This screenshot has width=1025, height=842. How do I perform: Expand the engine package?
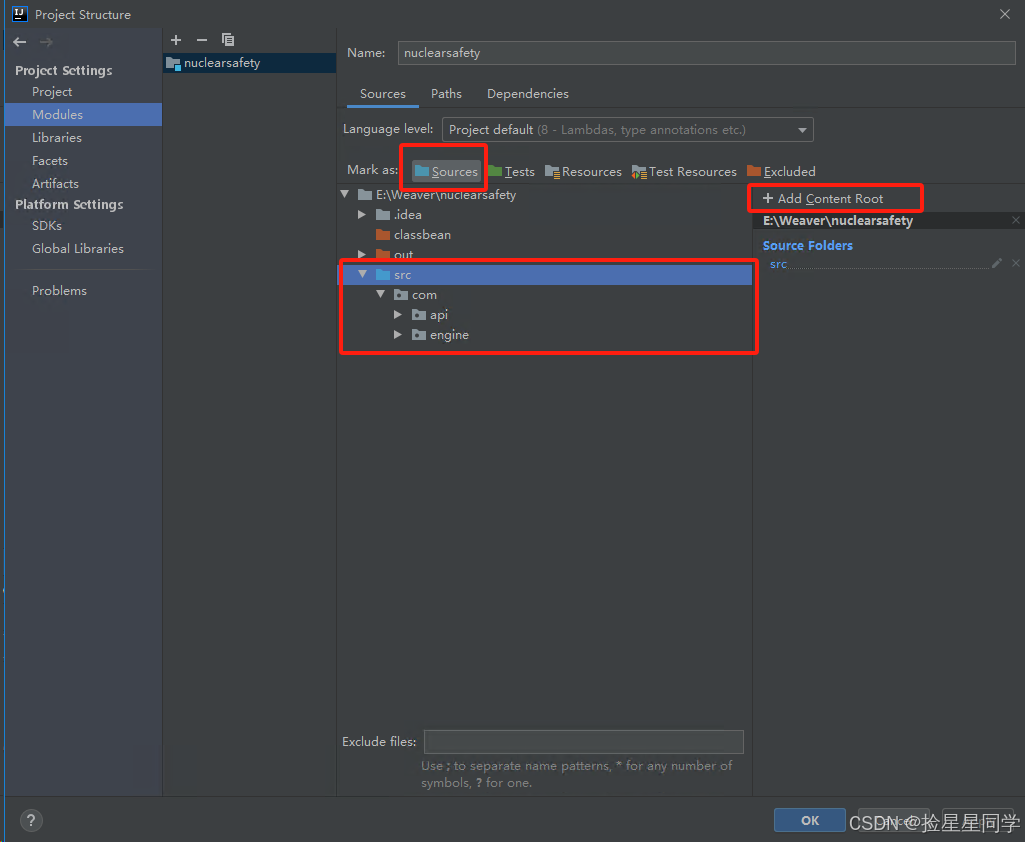coord(397,335)
